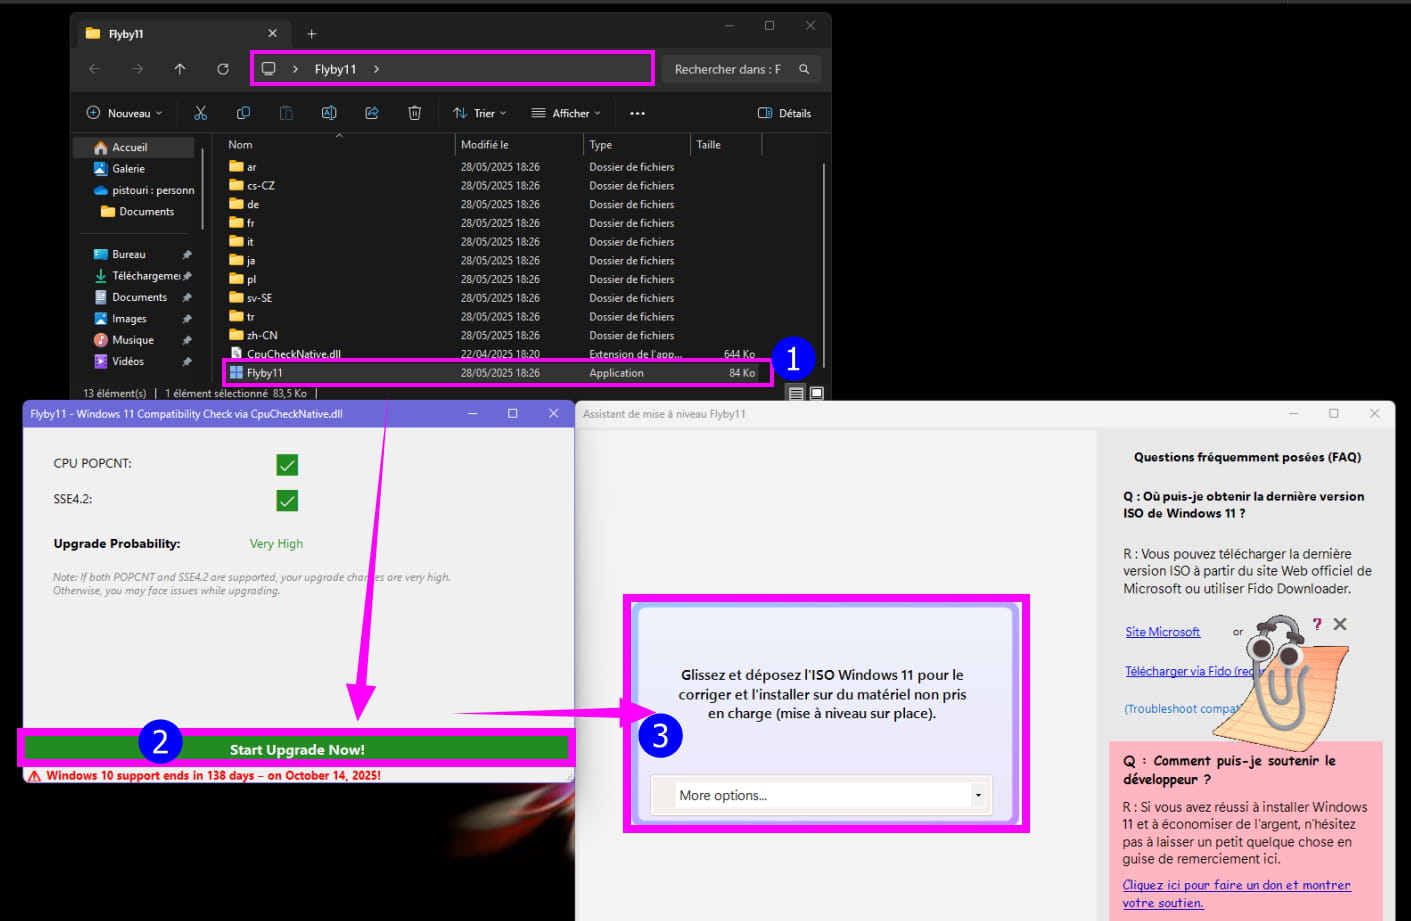The image size is (1411, 921).
Task: Close the Flyby11 Explorer tab
Action: point(273,33)
